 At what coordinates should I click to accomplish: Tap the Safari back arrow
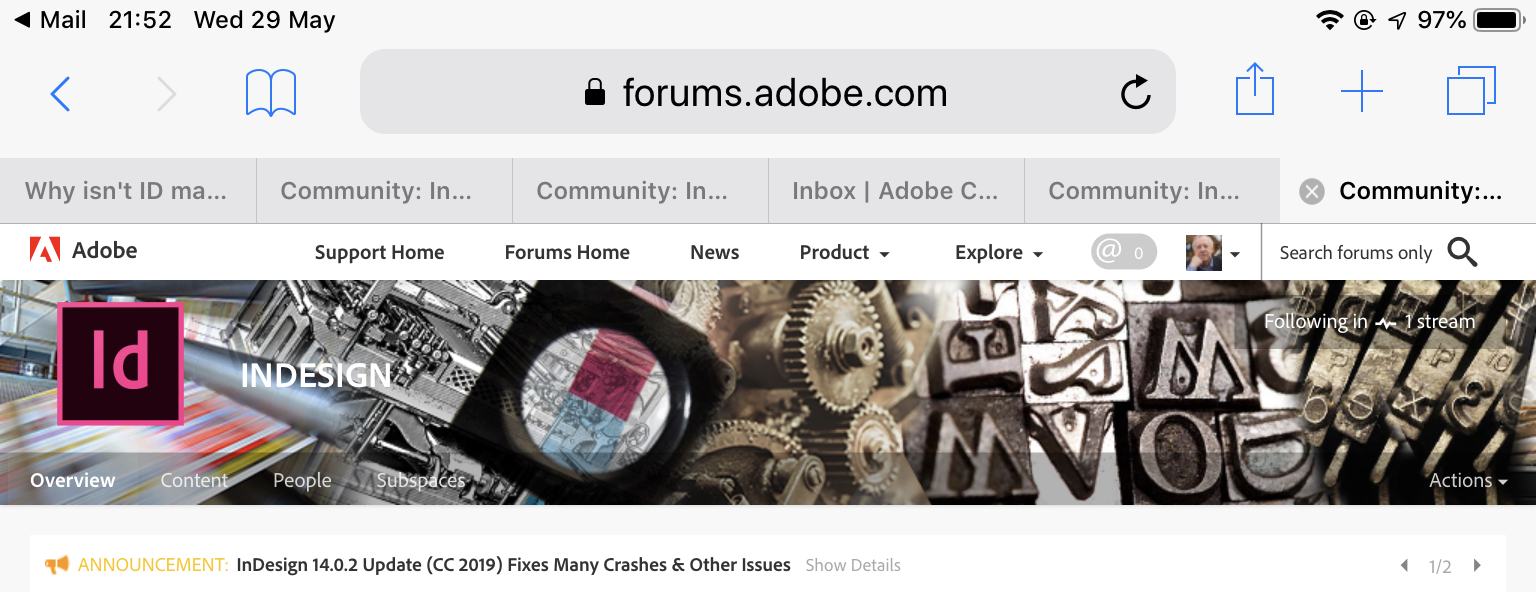[61, 94]
